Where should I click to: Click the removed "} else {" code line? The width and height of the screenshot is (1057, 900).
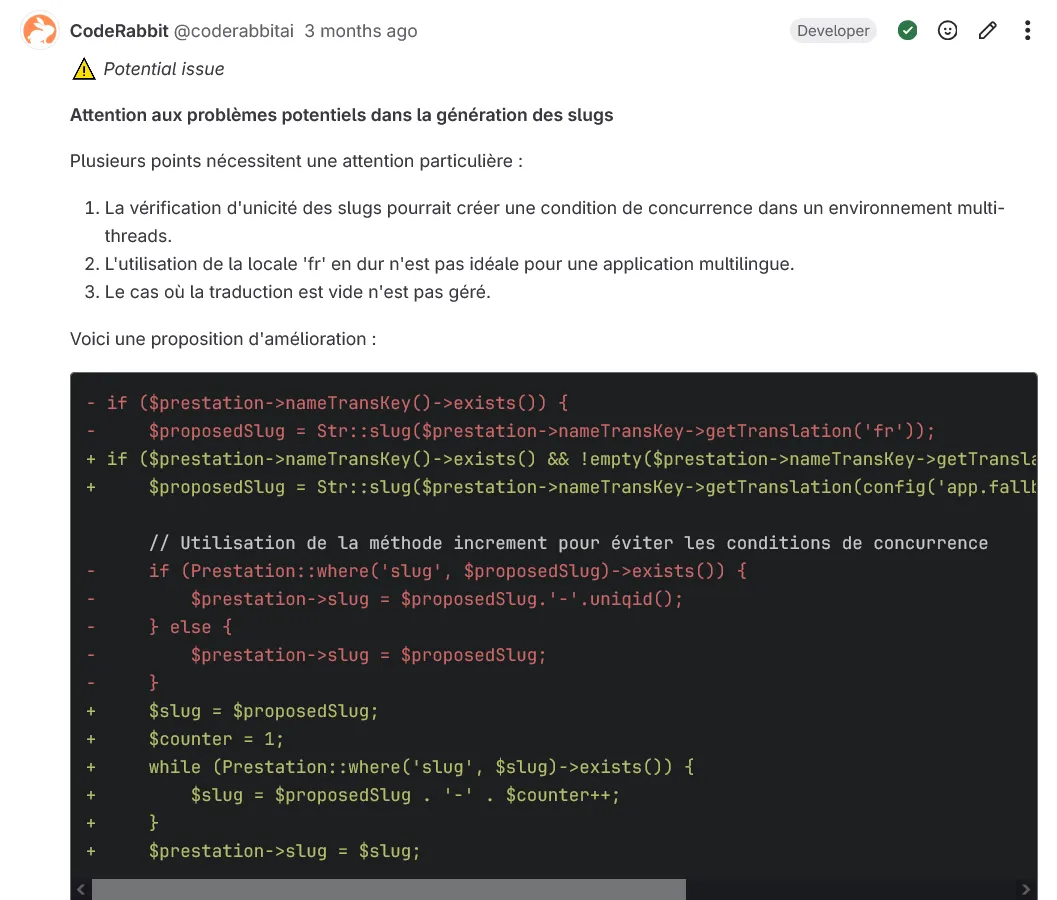190,627
